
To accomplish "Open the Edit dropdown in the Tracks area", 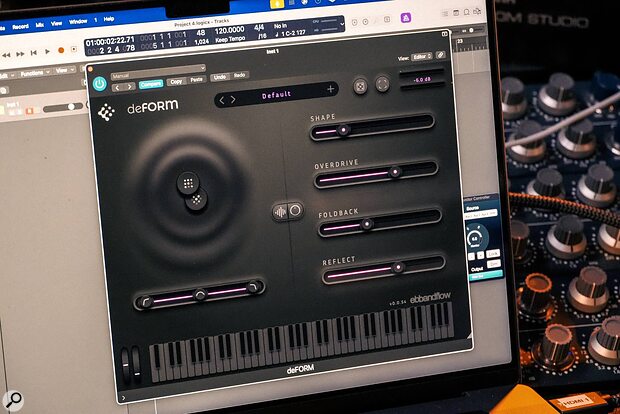I will 6,75.
